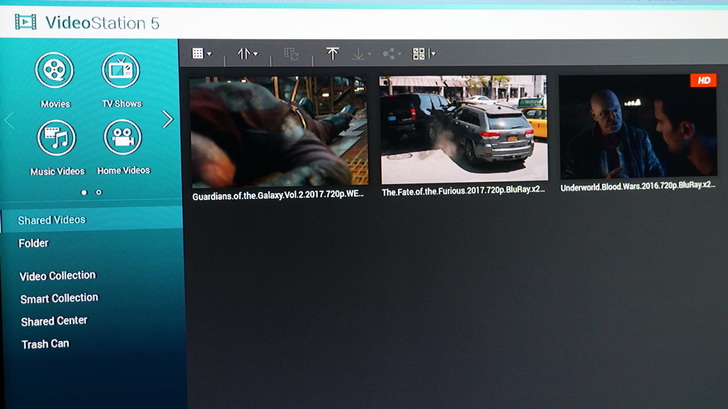The height and width of the screenshot is (409, 728).
Task: Click the VideoStation 5 title text
Action: tap(102, 23)
